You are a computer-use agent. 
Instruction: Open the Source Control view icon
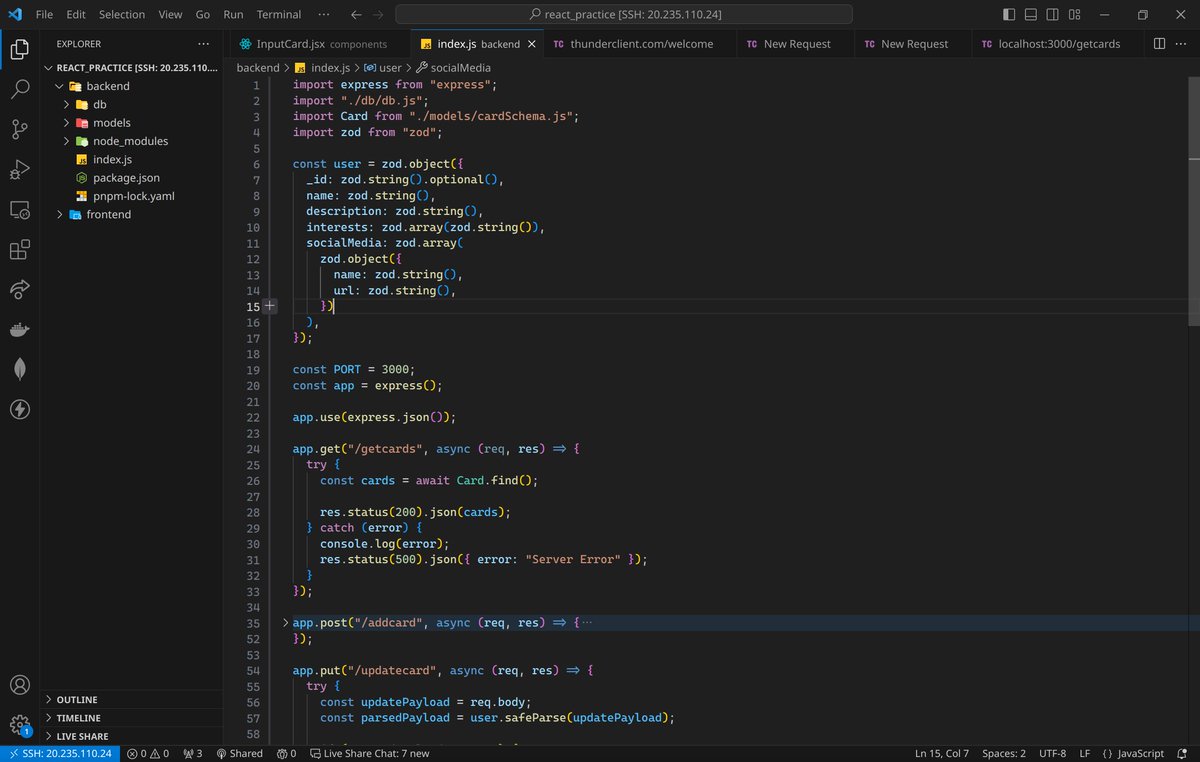click(x=19, y=129)
